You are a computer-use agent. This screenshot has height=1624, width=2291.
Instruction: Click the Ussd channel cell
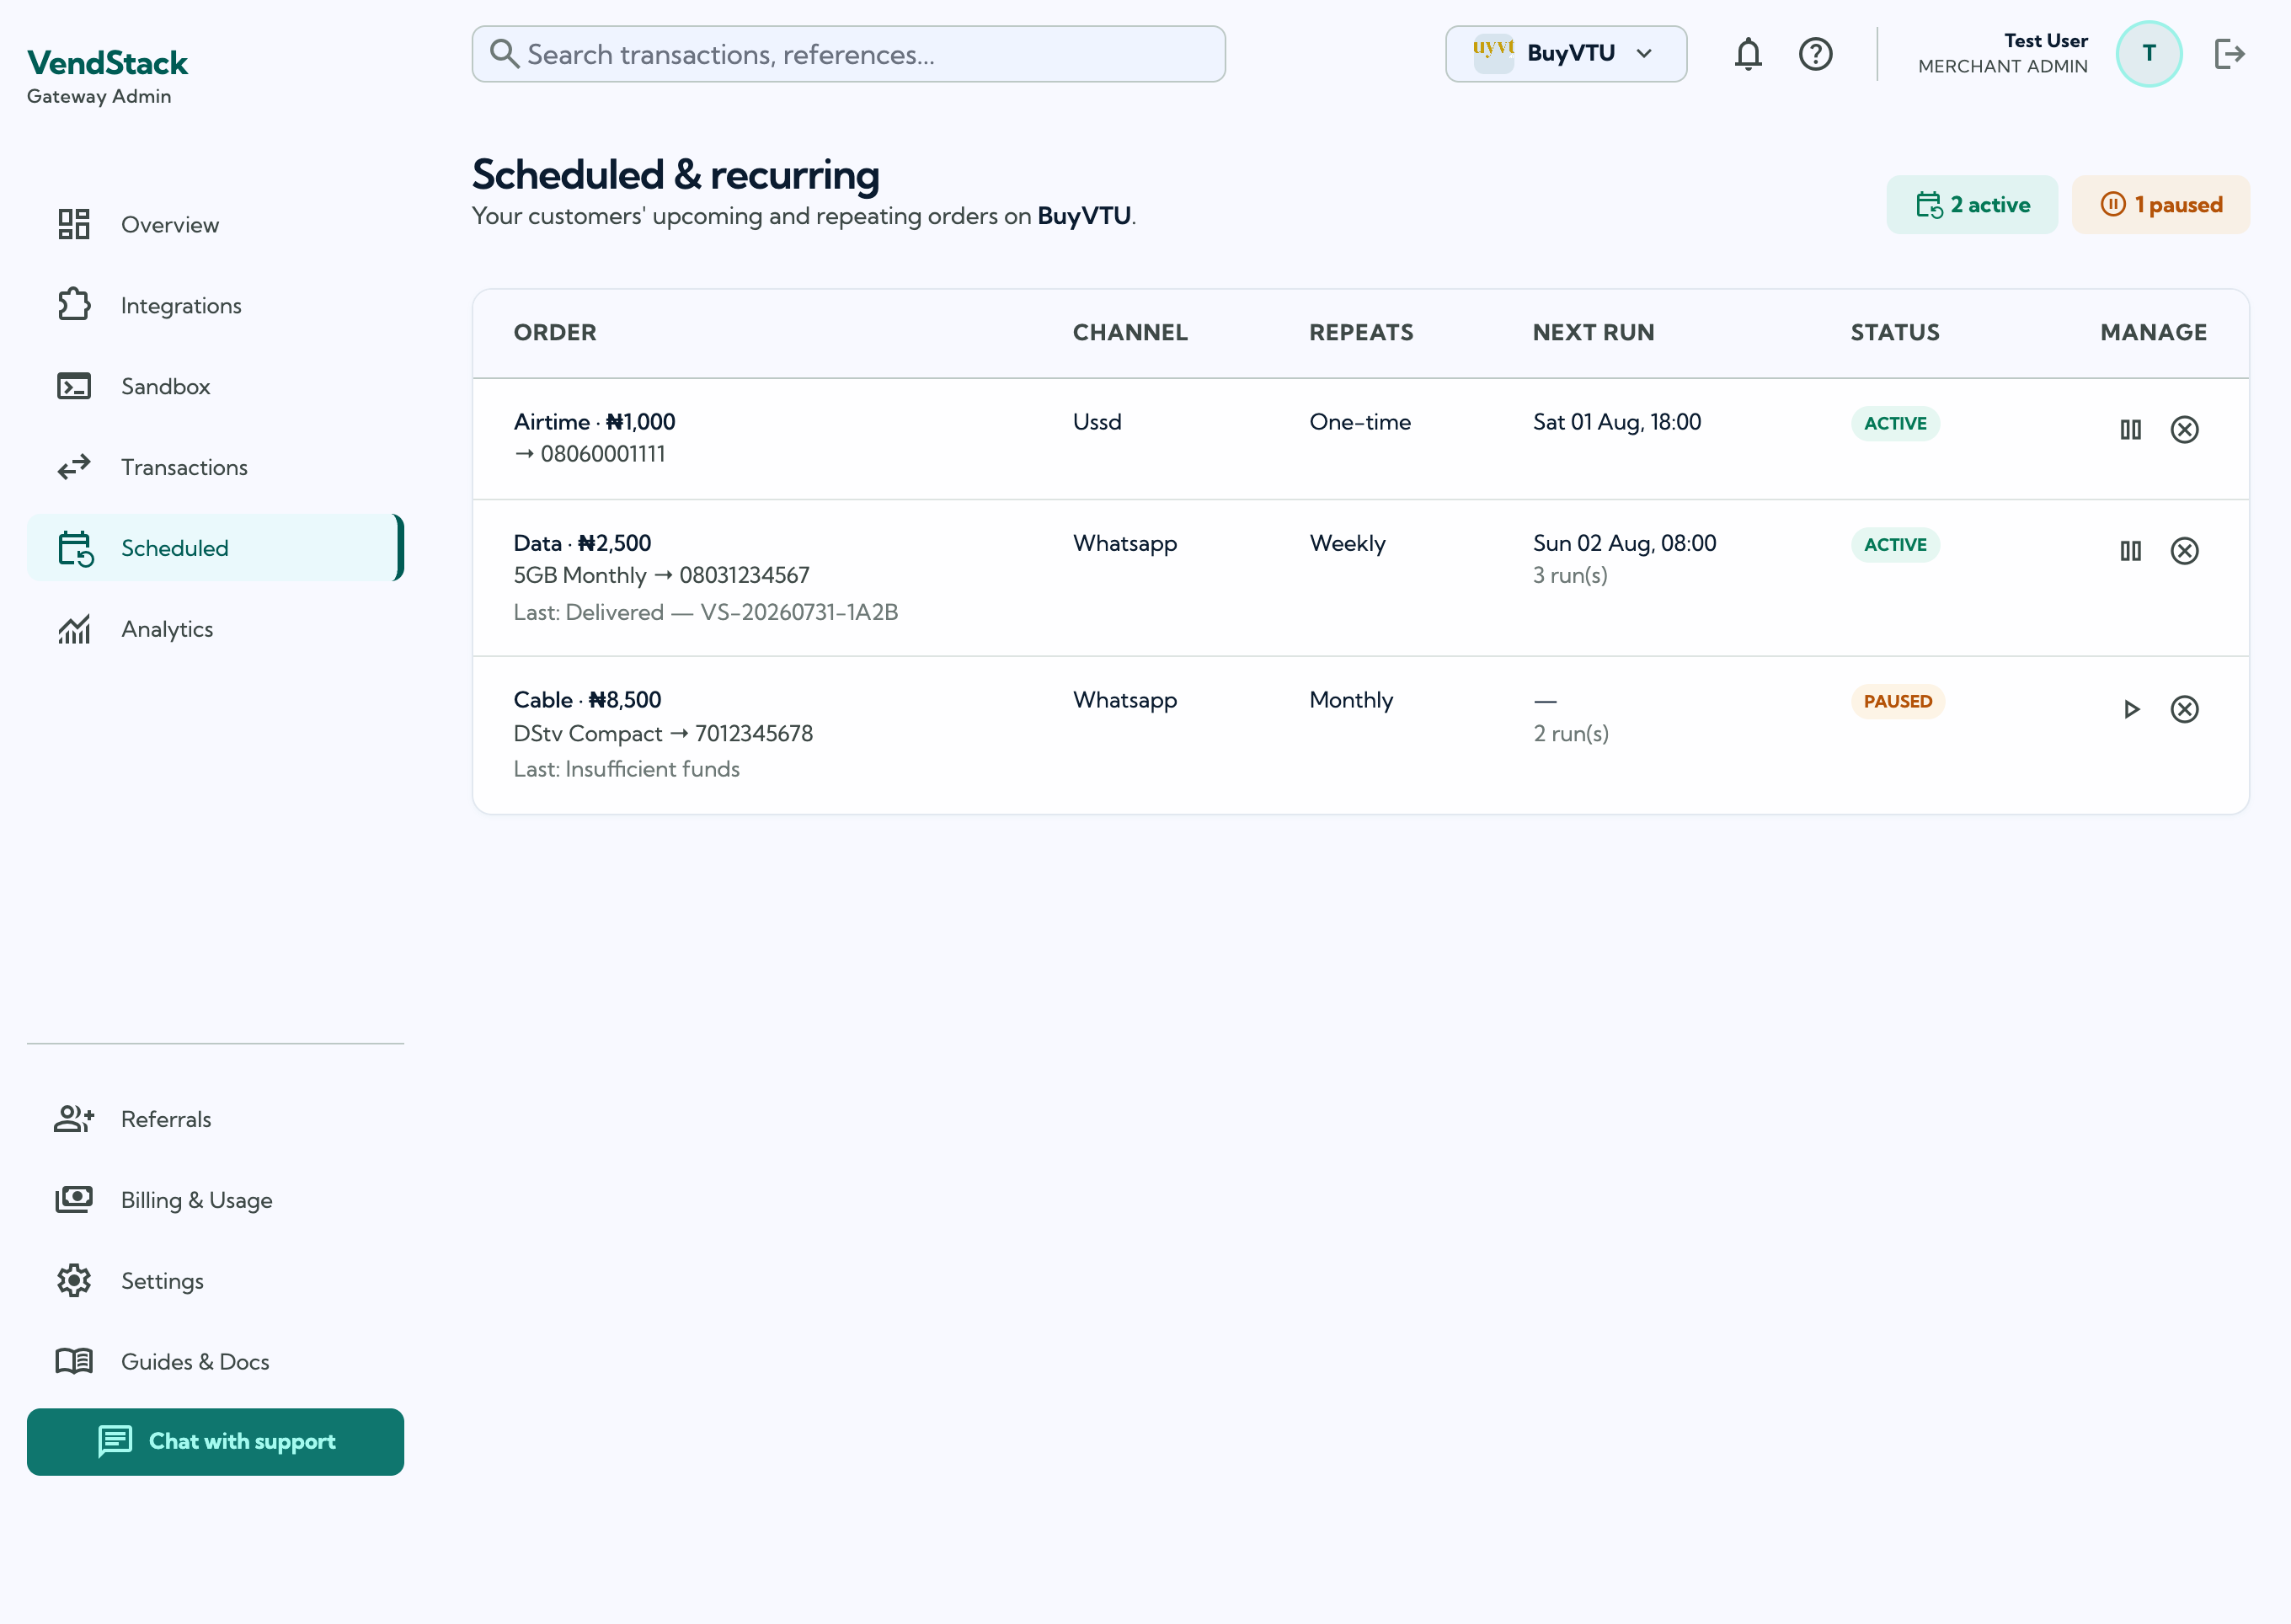pyautogui.click(x=1097, y=422)
